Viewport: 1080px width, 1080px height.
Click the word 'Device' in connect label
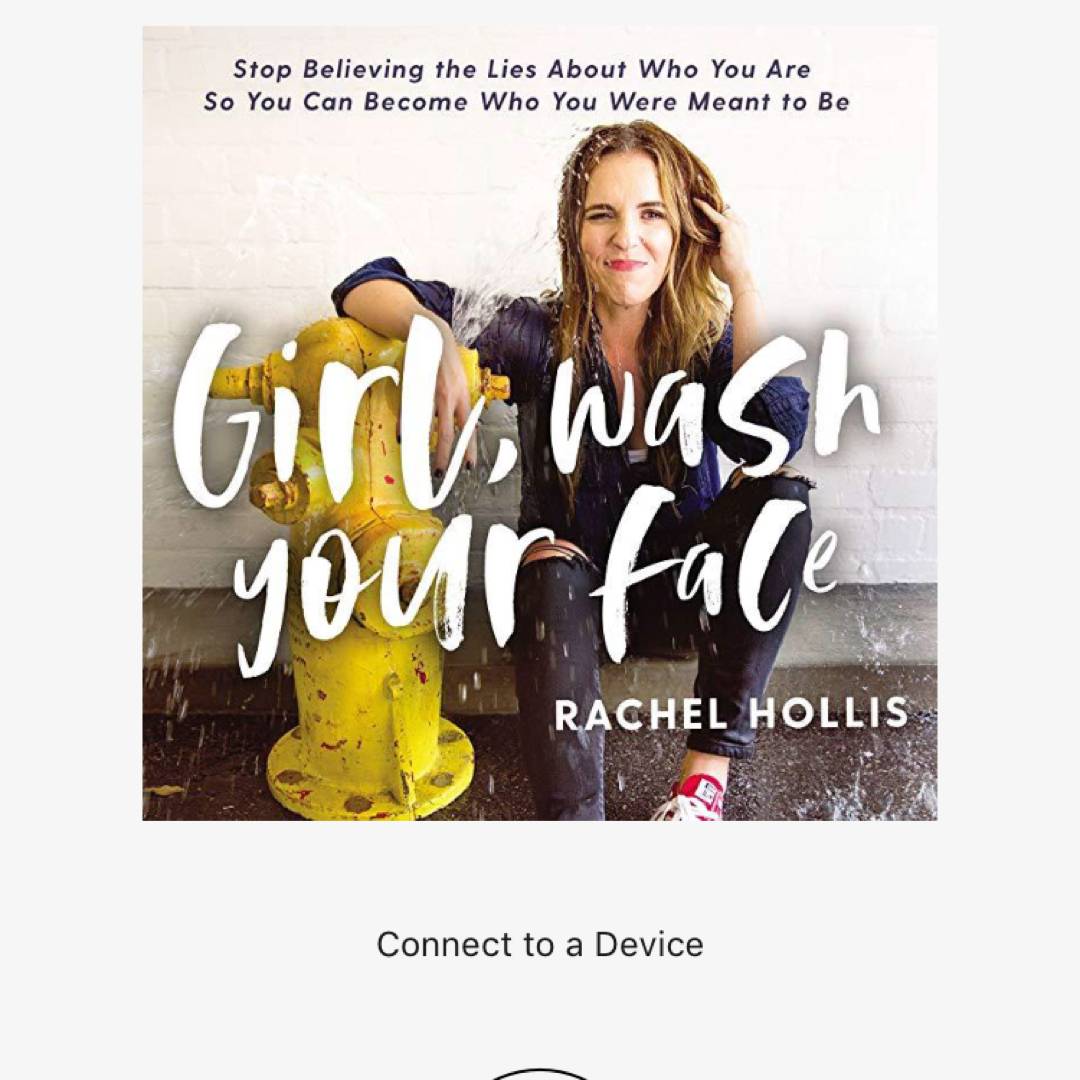[x=649, y=944]
